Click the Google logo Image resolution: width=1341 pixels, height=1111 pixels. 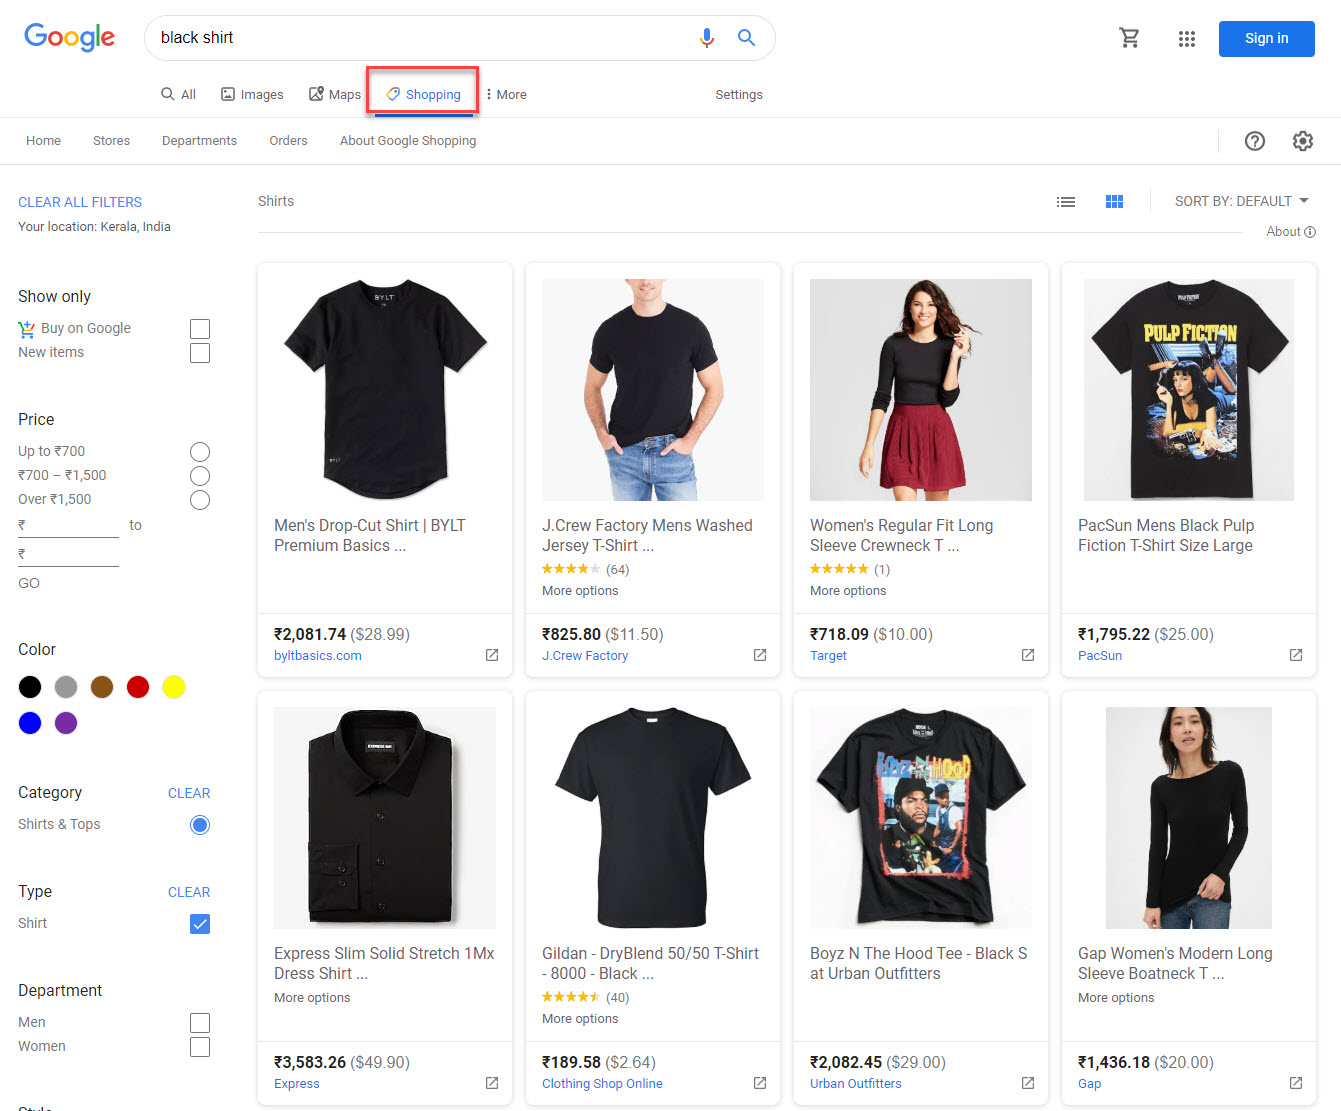[x=69, y=37]
